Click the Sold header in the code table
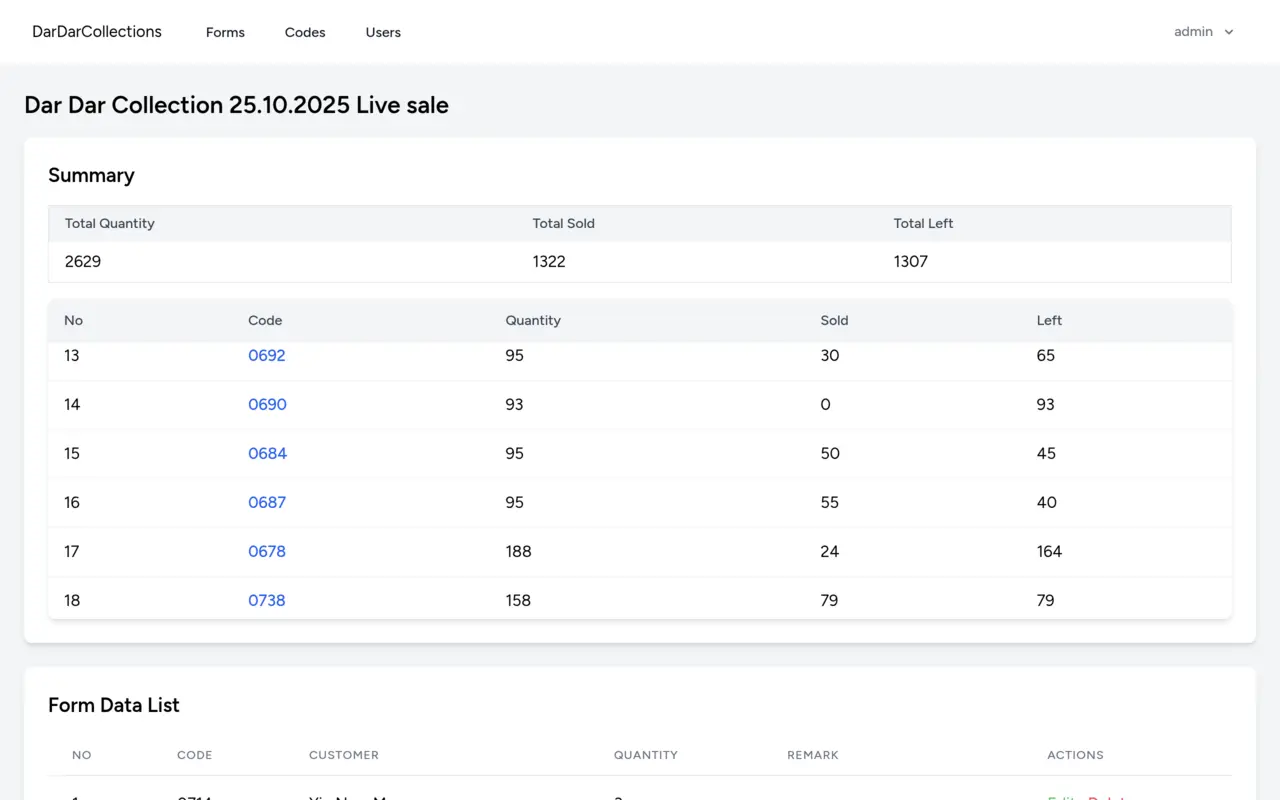This screenshot has width=1280, height=800. click(834, 321)
